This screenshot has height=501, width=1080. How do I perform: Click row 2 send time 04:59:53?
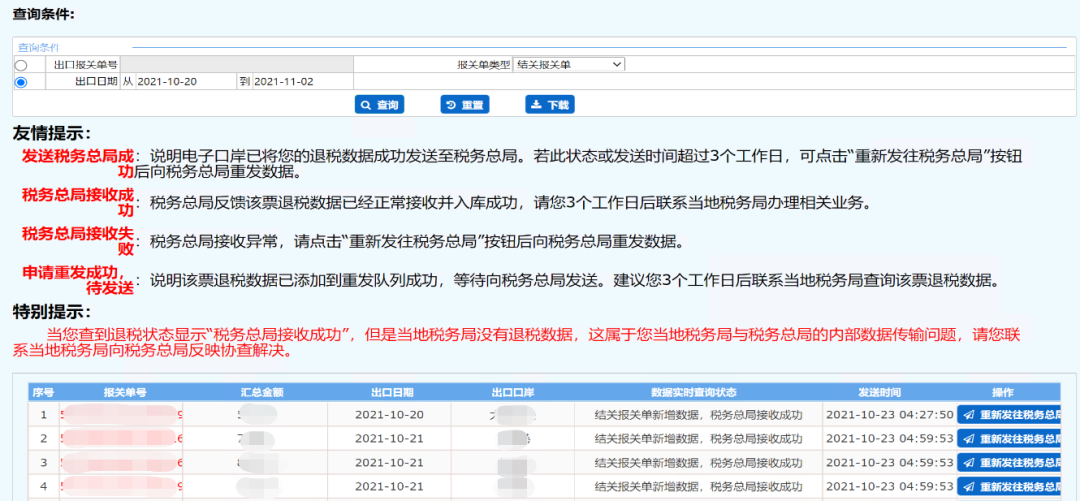click(x=889, y=439)
